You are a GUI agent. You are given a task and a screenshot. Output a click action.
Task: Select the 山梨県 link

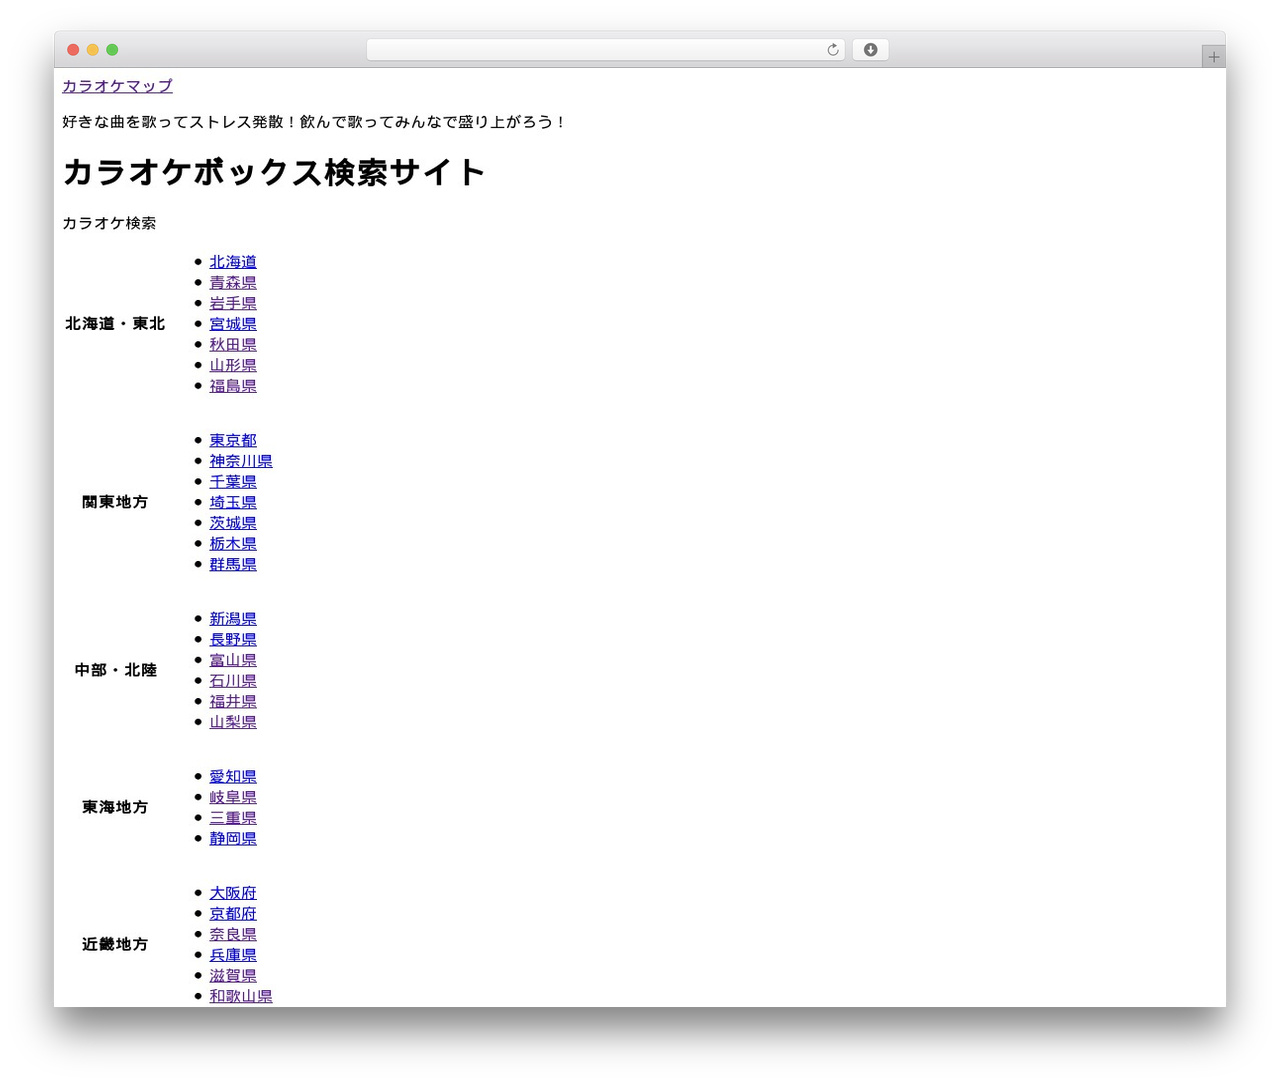click(233, 722)
